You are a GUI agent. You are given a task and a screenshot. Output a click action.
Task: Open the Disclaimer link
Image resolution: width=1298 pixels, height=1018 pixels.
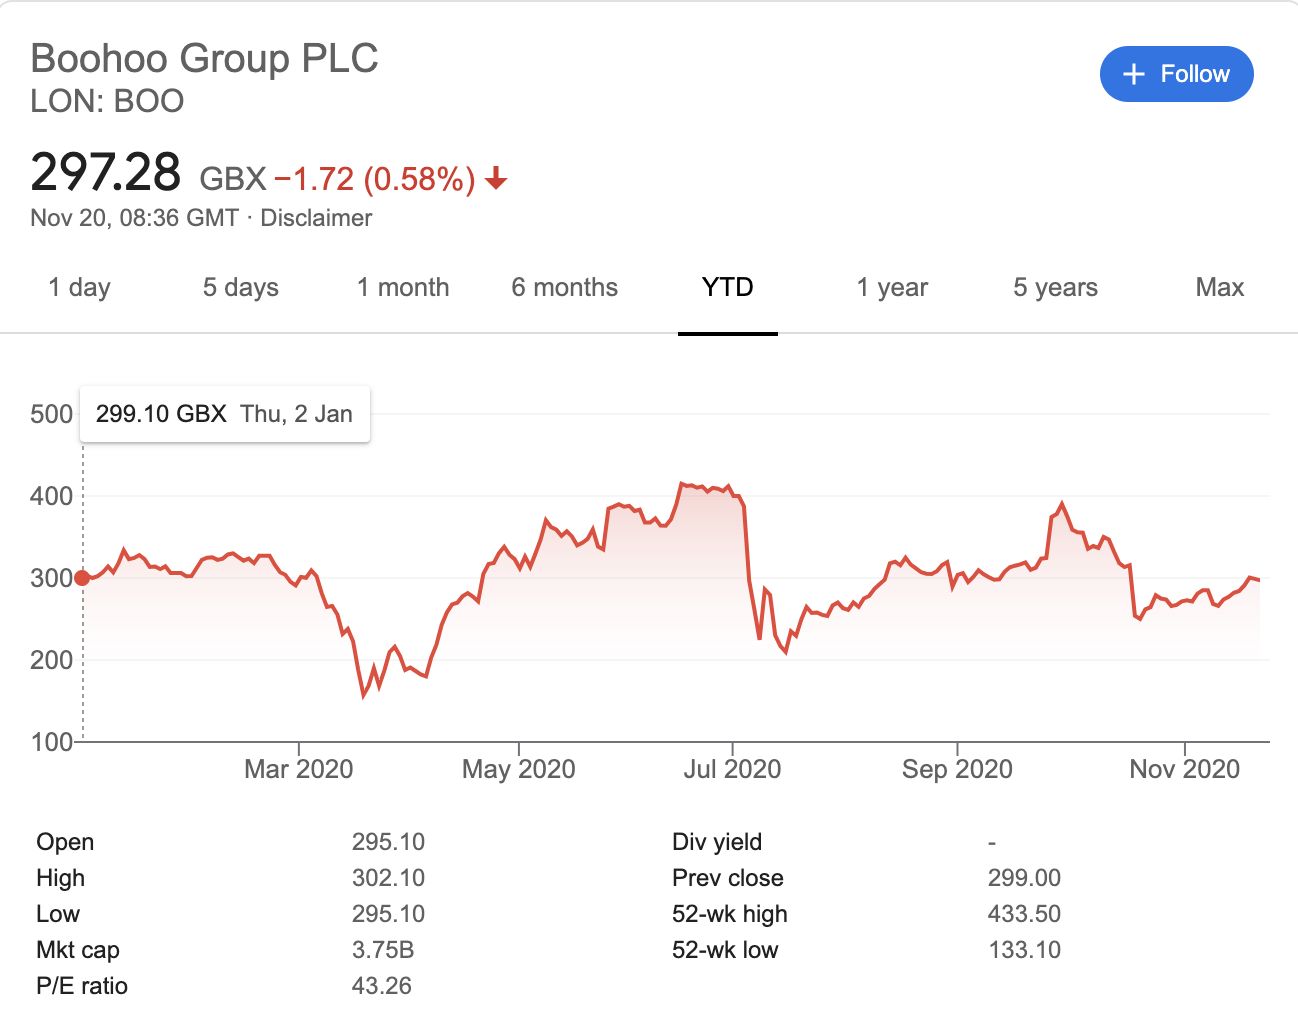(316, 218)
